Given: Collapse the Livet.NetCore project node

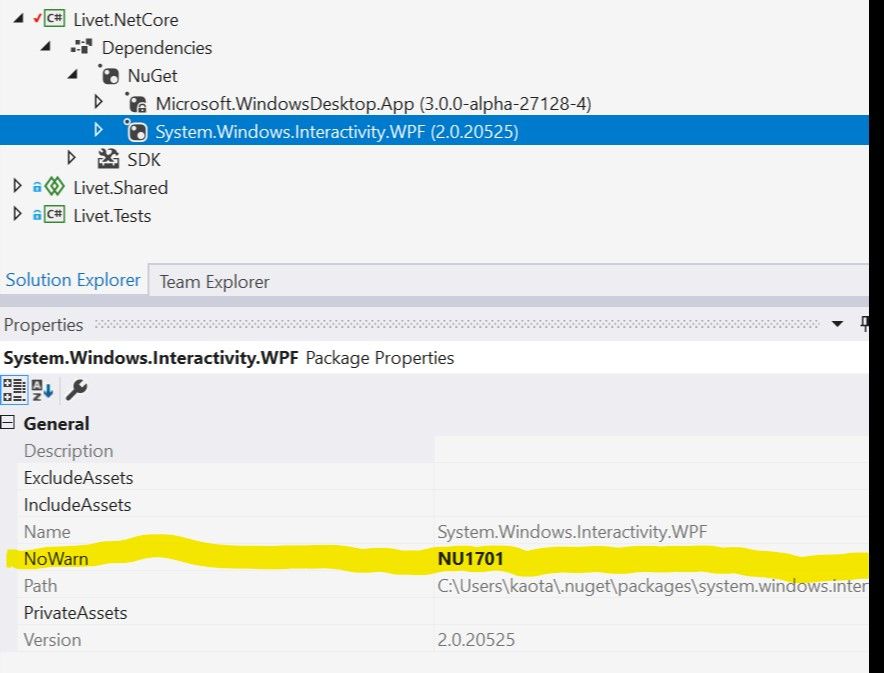Looking at the screenshot, I should point(19,19).
